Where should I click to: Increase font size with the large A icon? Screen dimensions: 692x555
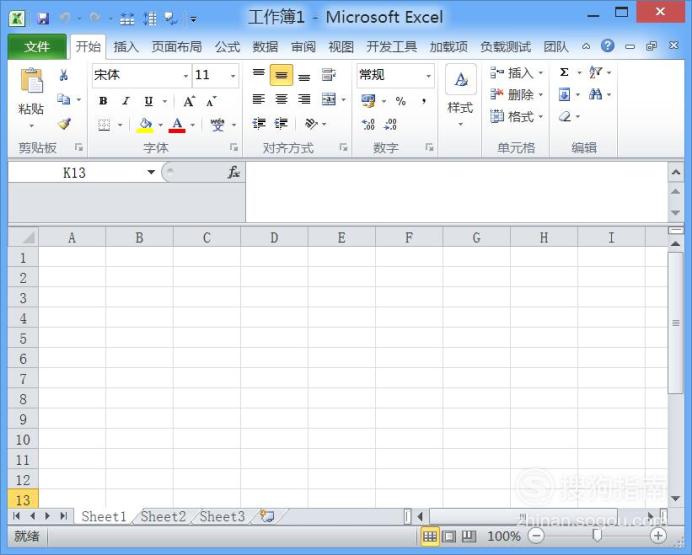[x=189, y=101]
